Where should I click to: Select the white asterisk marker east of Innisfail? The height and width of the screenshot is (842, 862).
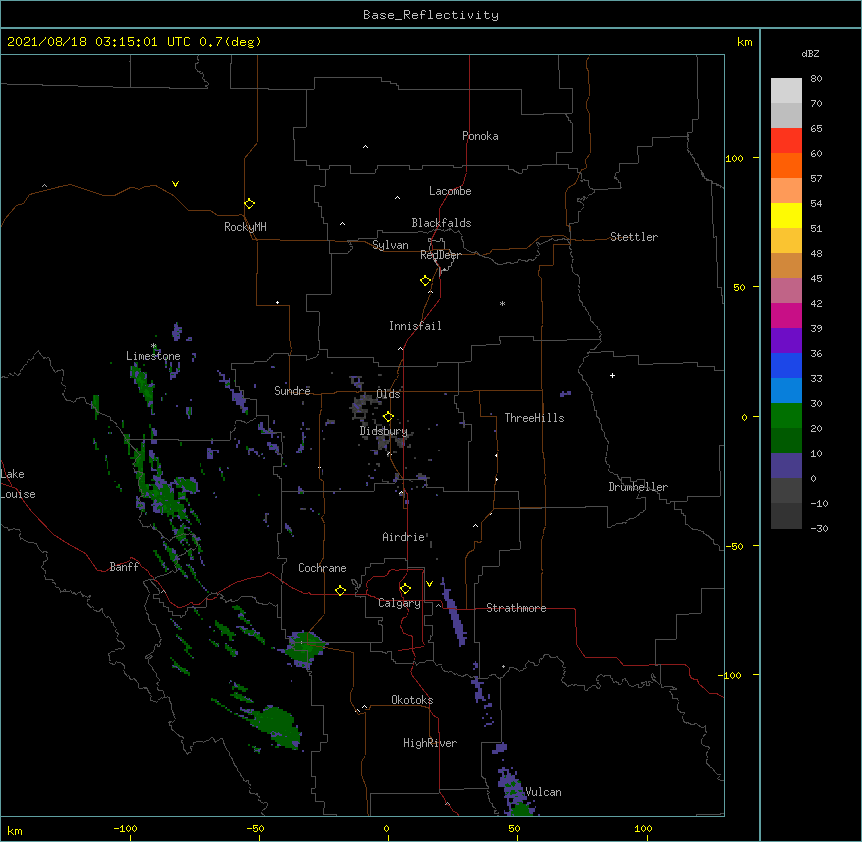coord(502,303)
